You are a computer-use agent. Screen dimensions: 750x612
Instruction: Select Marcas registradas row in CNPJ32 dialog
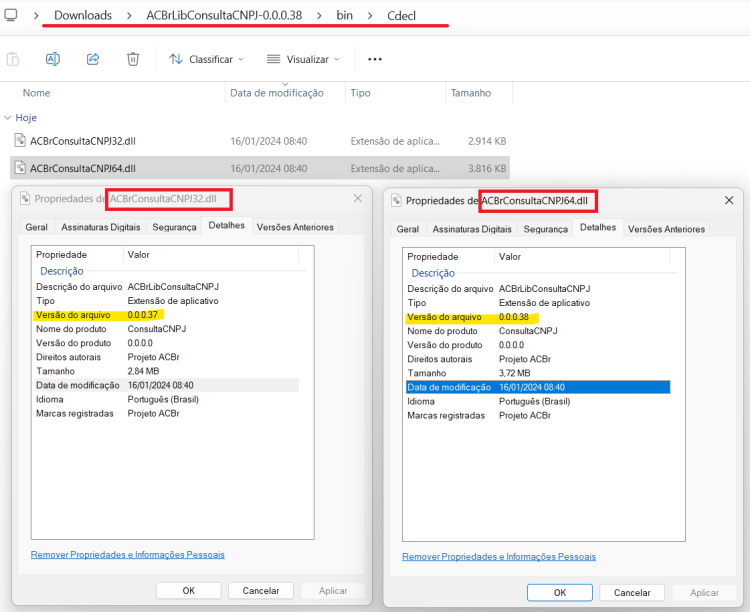(x=167, y=413)
